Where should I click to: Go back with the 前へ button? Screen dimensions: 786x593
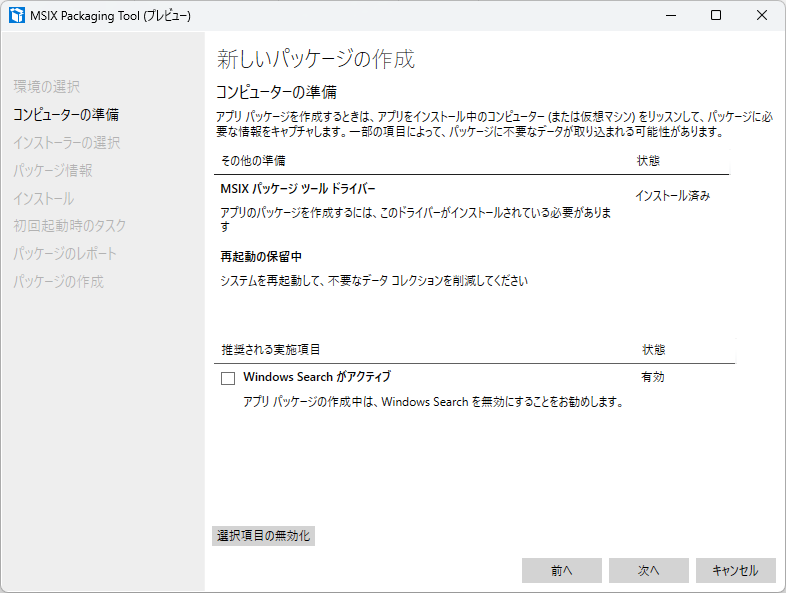[561, 570]
